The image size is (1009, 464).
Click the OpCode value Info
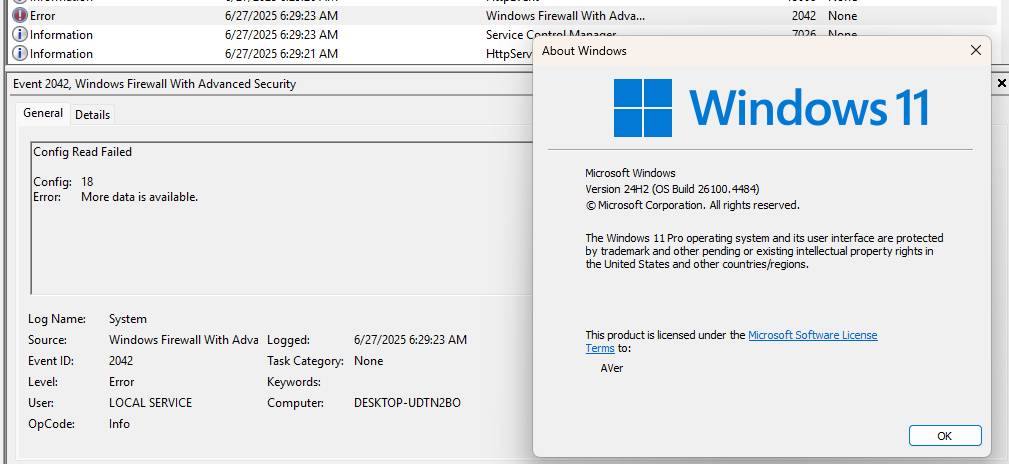point(119,423)
